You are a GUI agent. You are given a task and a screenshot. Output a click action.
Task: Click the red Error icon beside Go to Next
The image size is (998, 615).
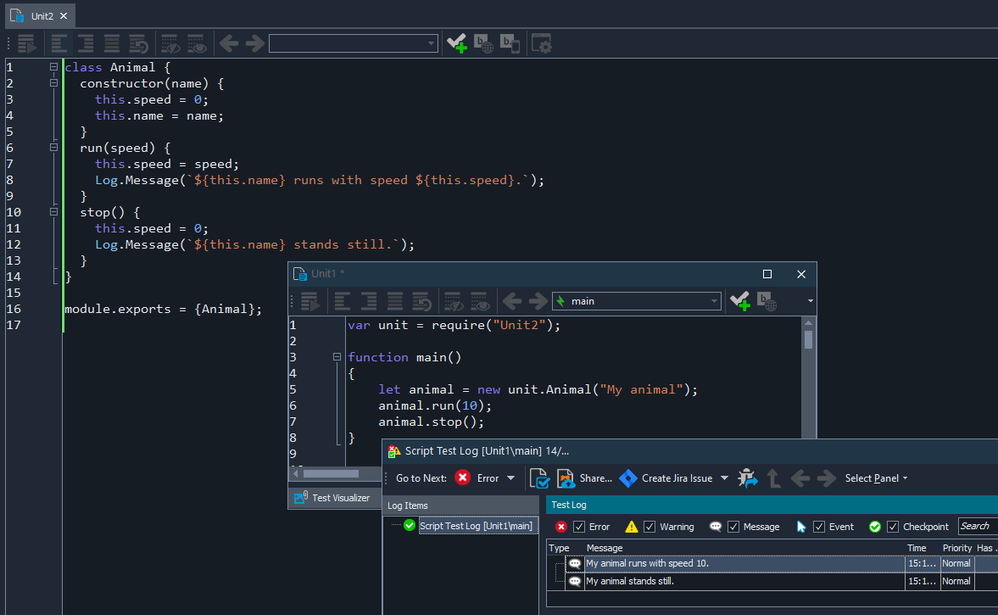[x=463, y=478]
